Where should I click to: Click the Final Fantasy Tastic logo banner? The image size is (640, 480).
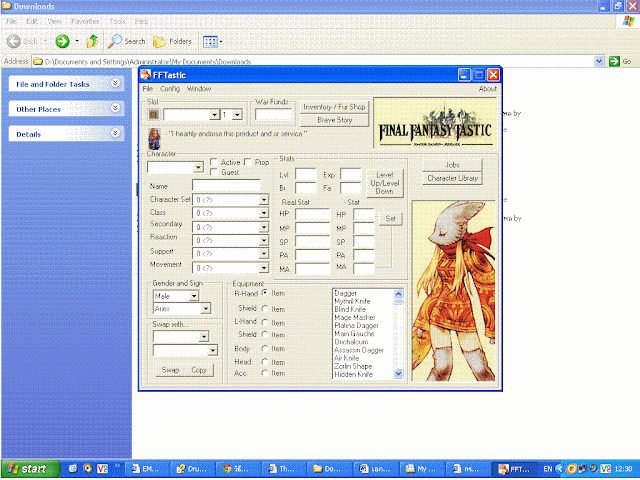tap(435, 123)
